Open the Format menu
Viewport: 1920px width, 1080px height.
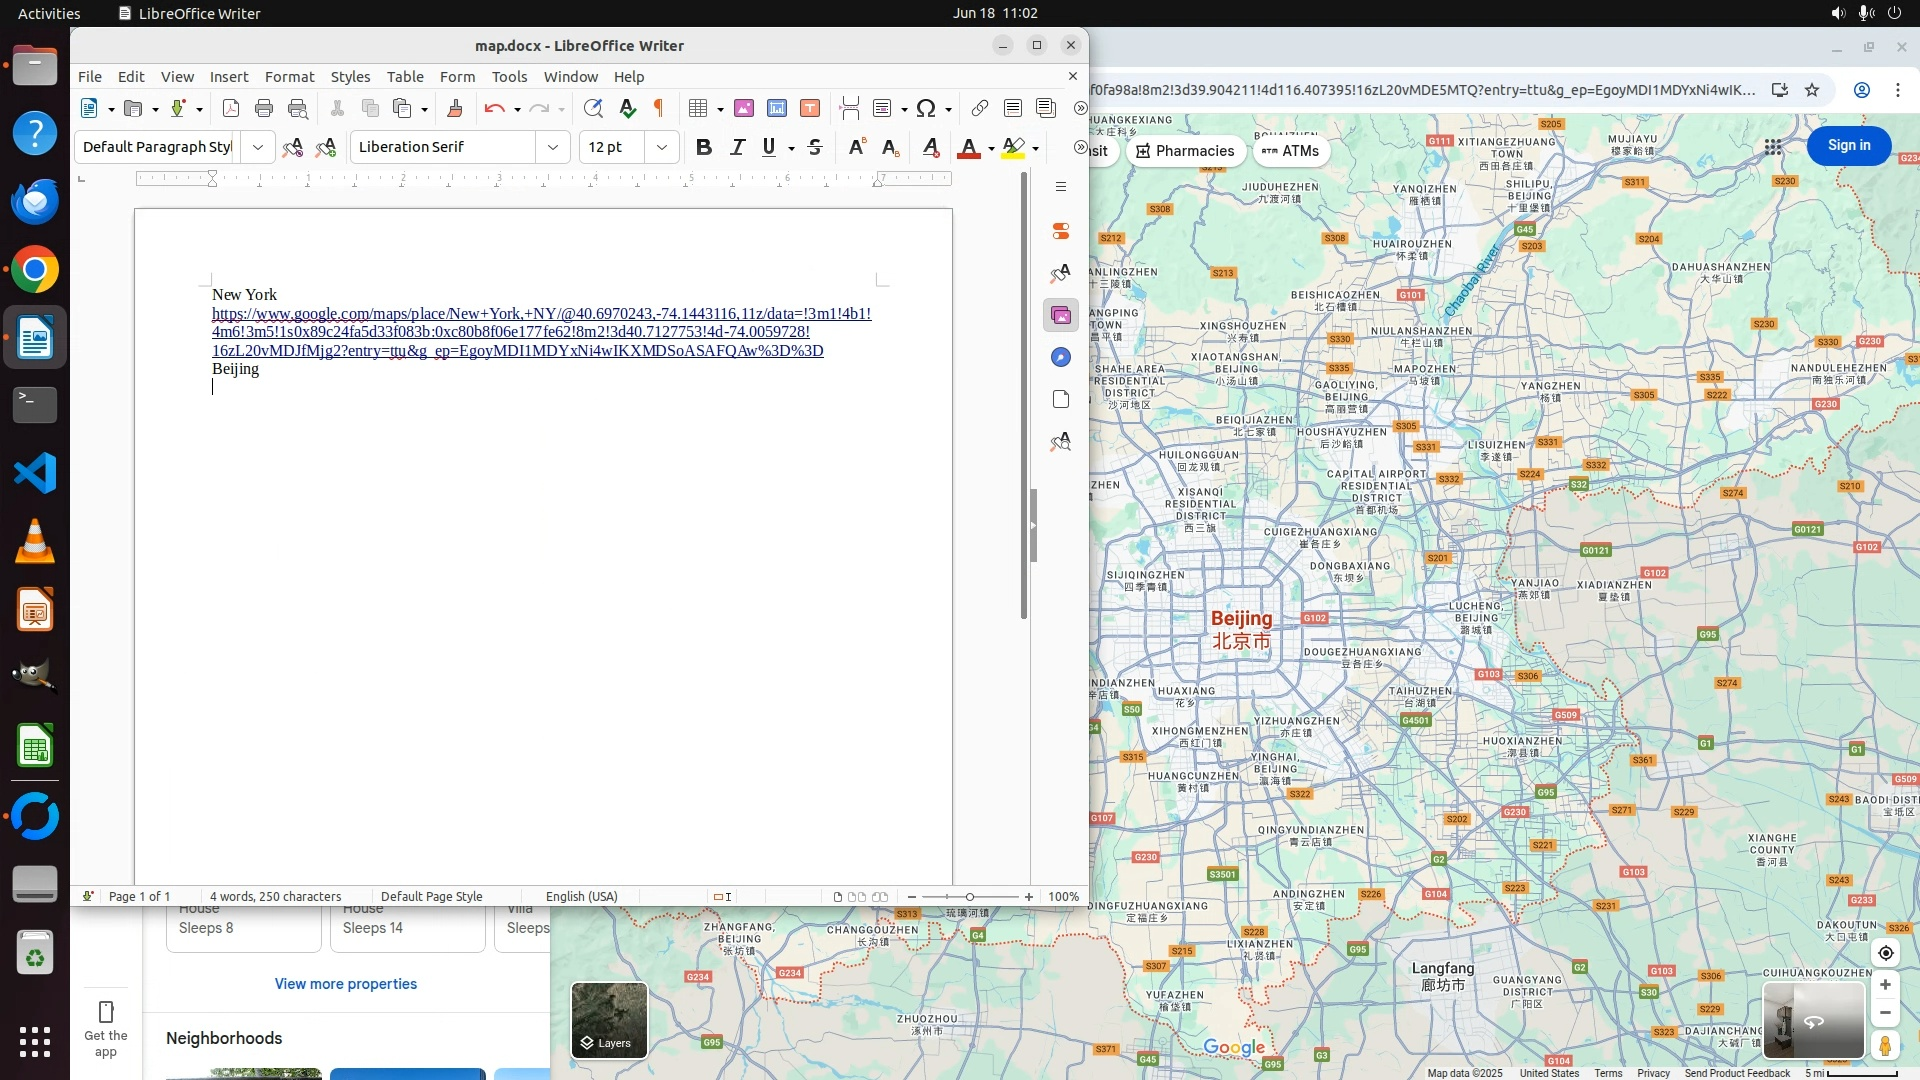pos(289,77)
